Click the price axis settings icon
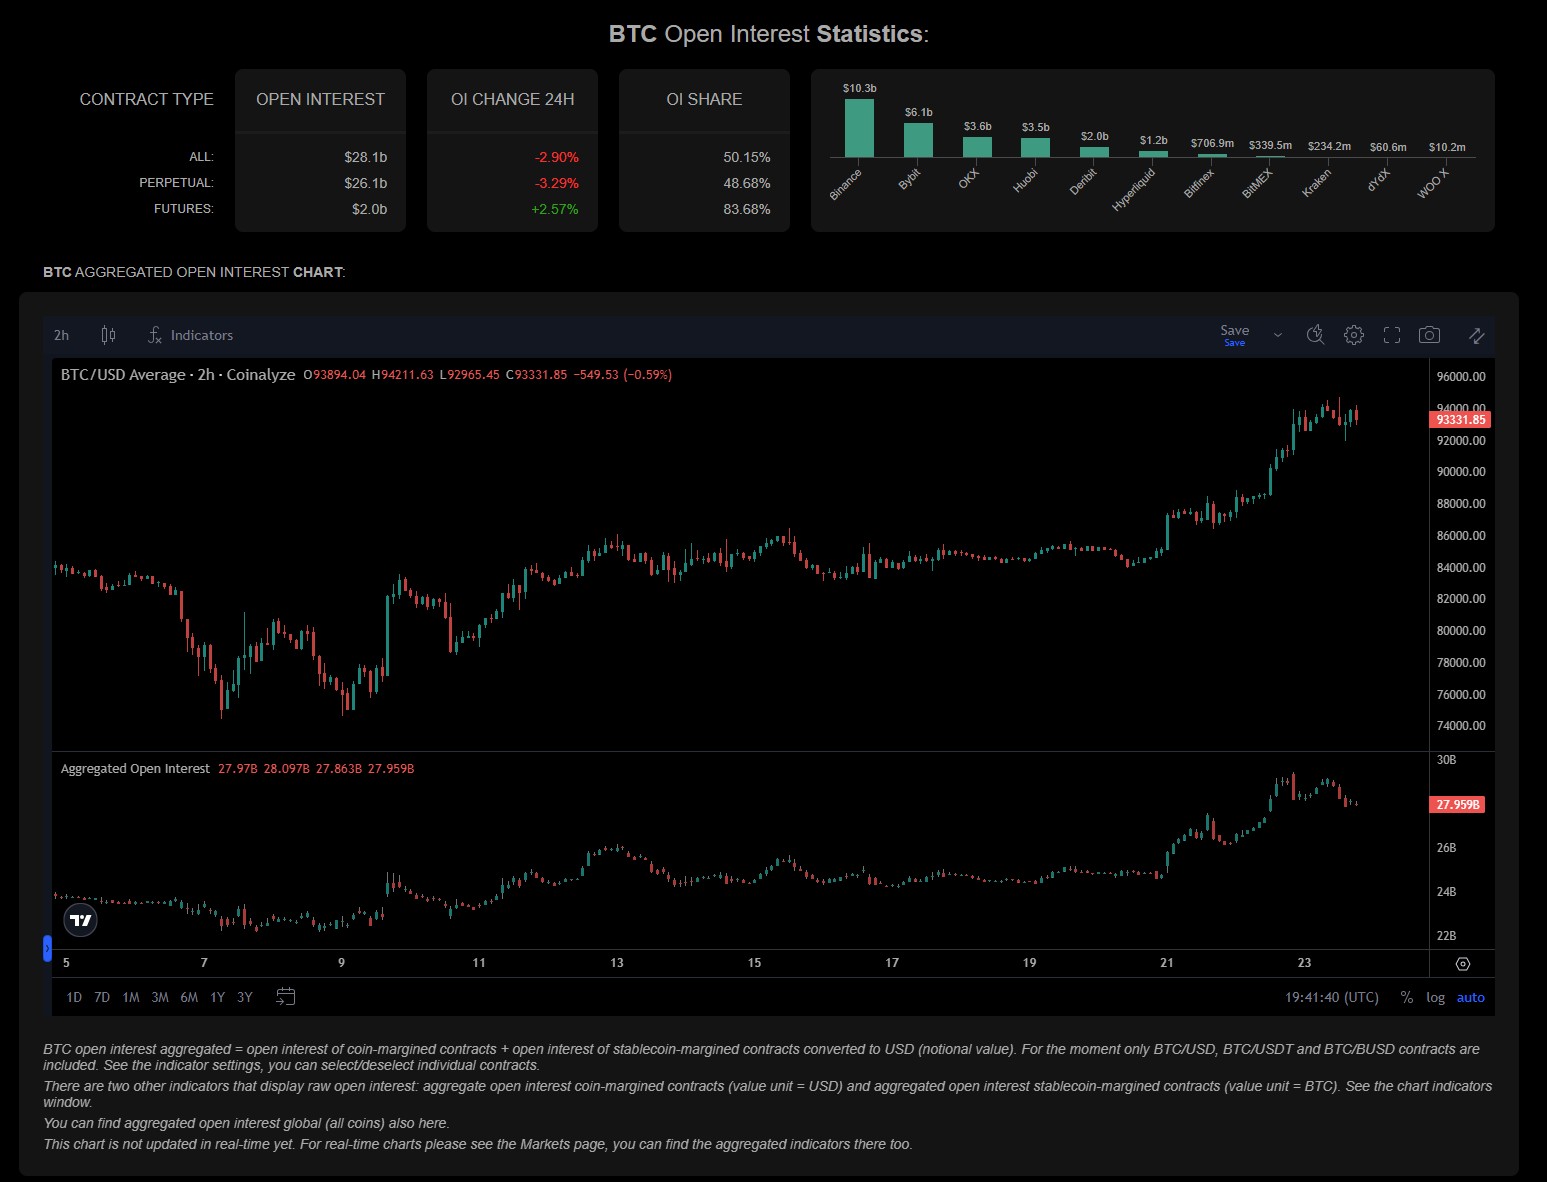The image size is (1547, 1182). coord(1462,964)
